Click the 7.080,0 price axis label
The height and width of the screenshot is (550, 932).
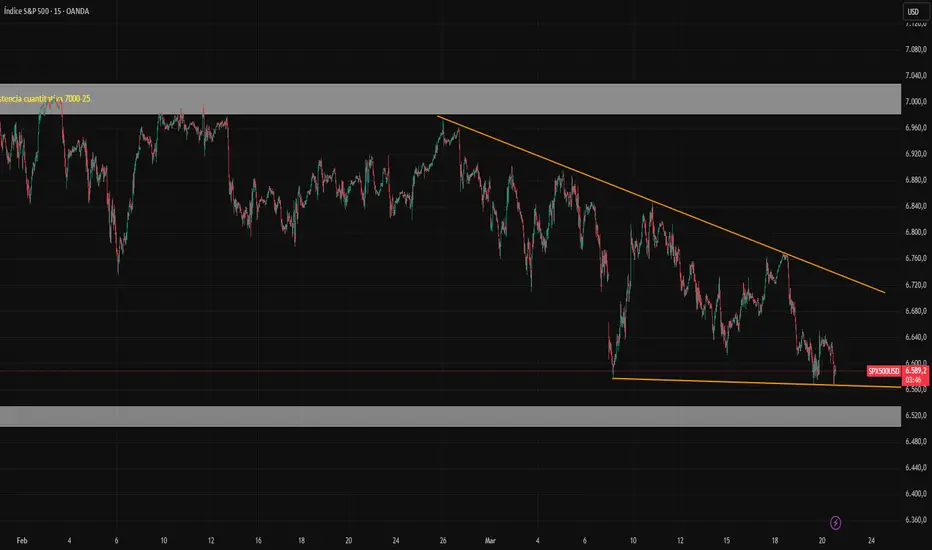[915, 49]
